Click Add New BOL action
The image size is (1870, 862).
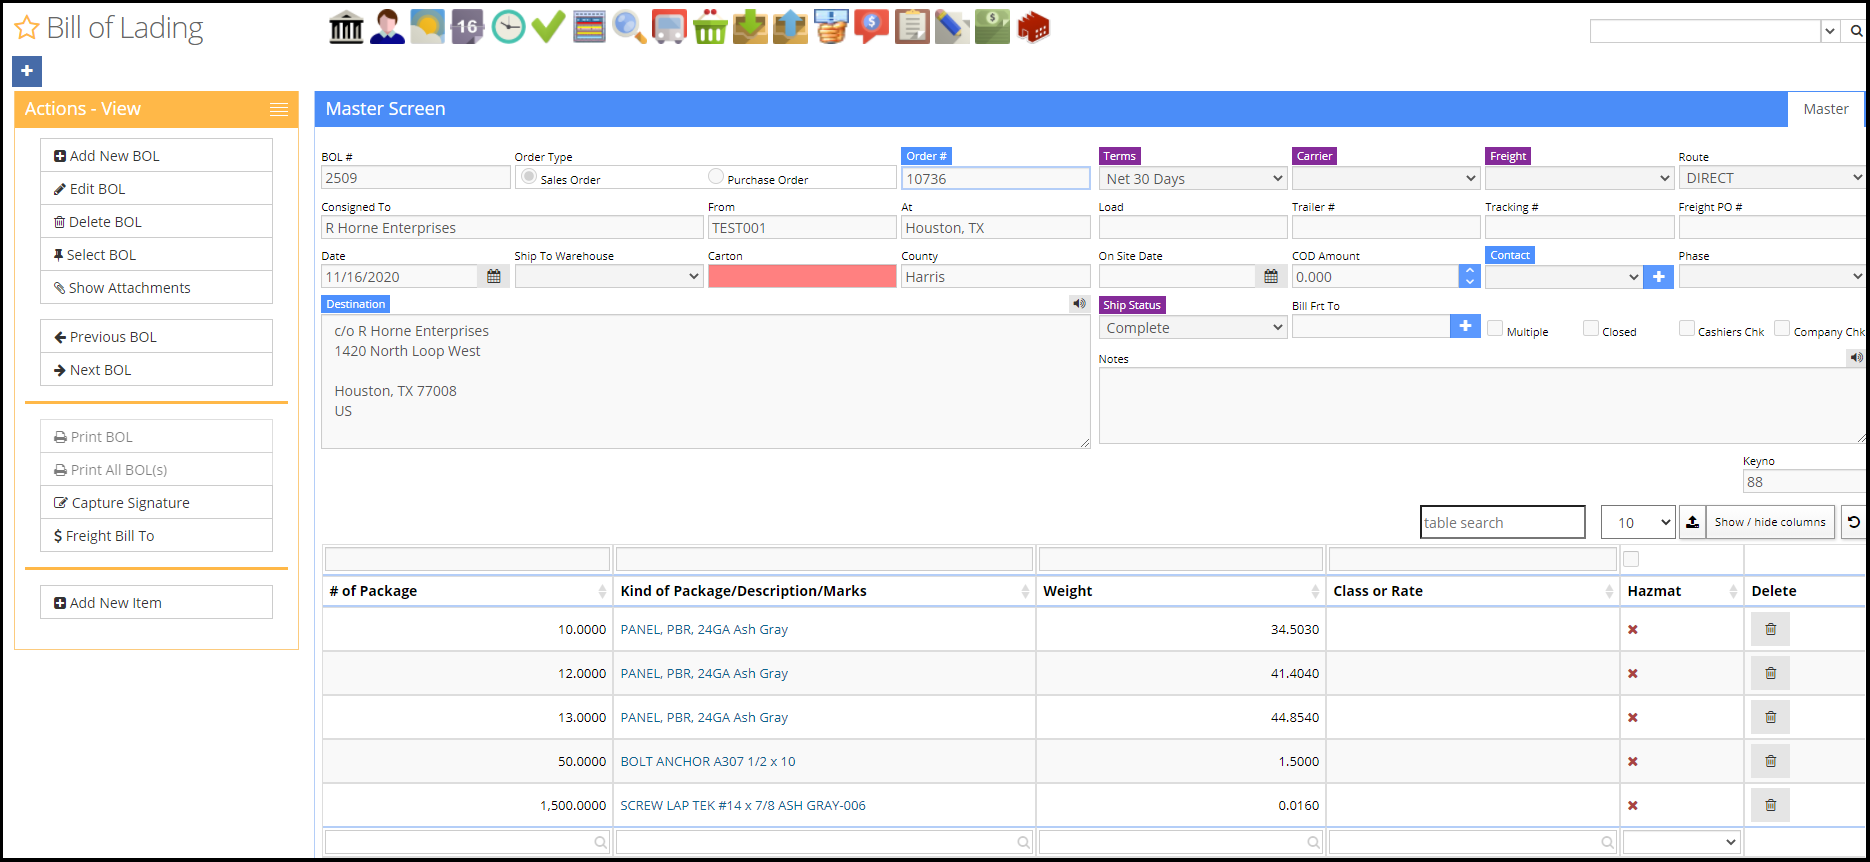point(156,156)
